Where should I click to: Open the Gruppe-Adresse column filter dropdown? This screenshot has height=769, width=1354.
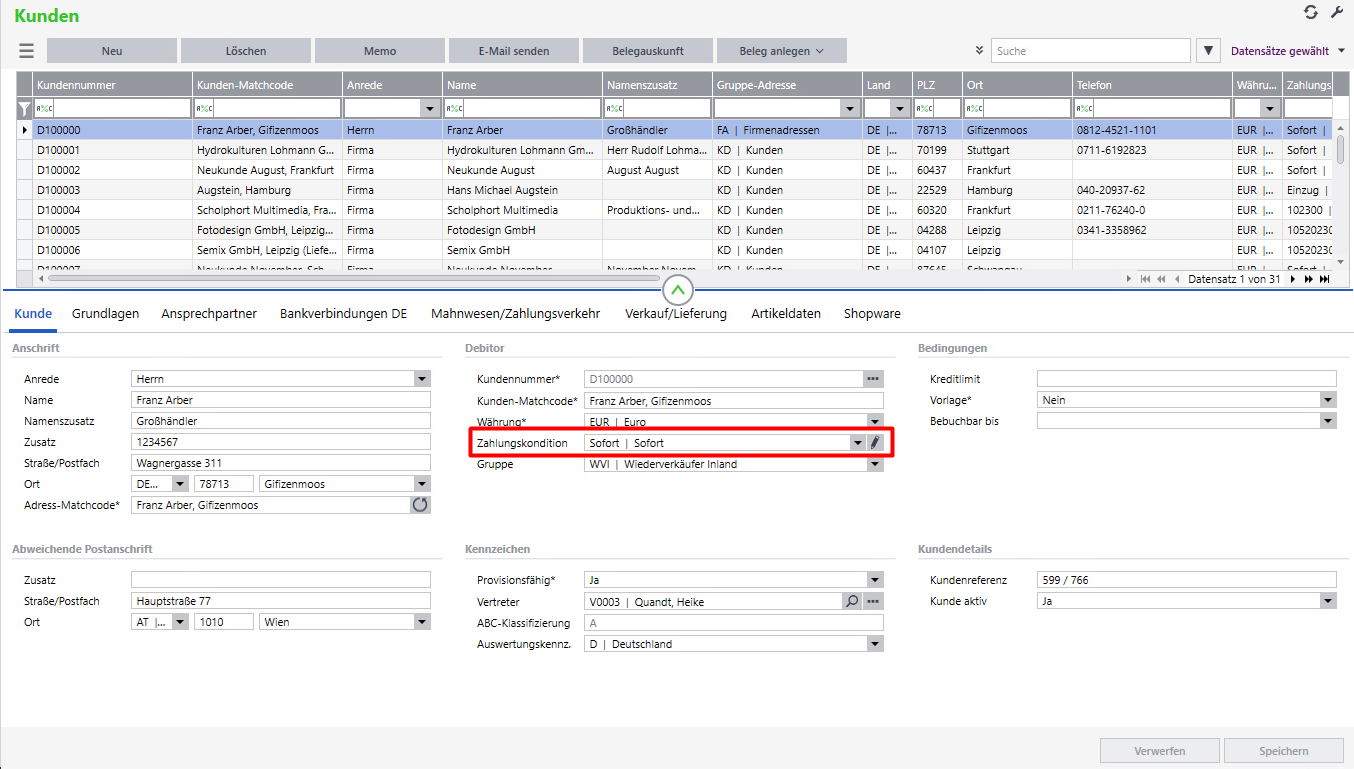851,108
